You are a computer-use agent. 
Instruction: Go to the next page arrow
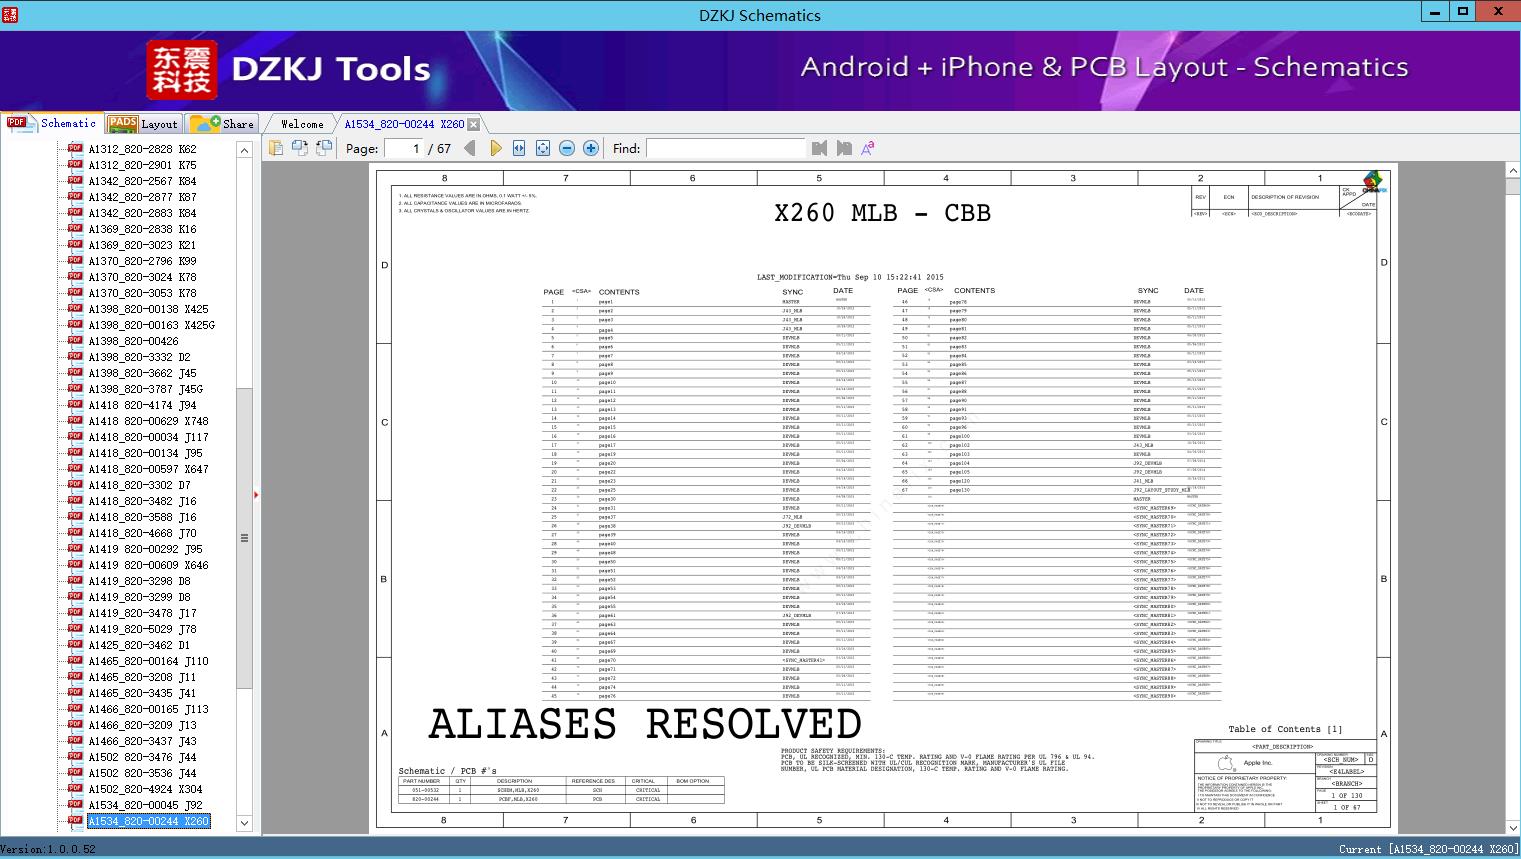pyautogui.click(x=495, y=148)
